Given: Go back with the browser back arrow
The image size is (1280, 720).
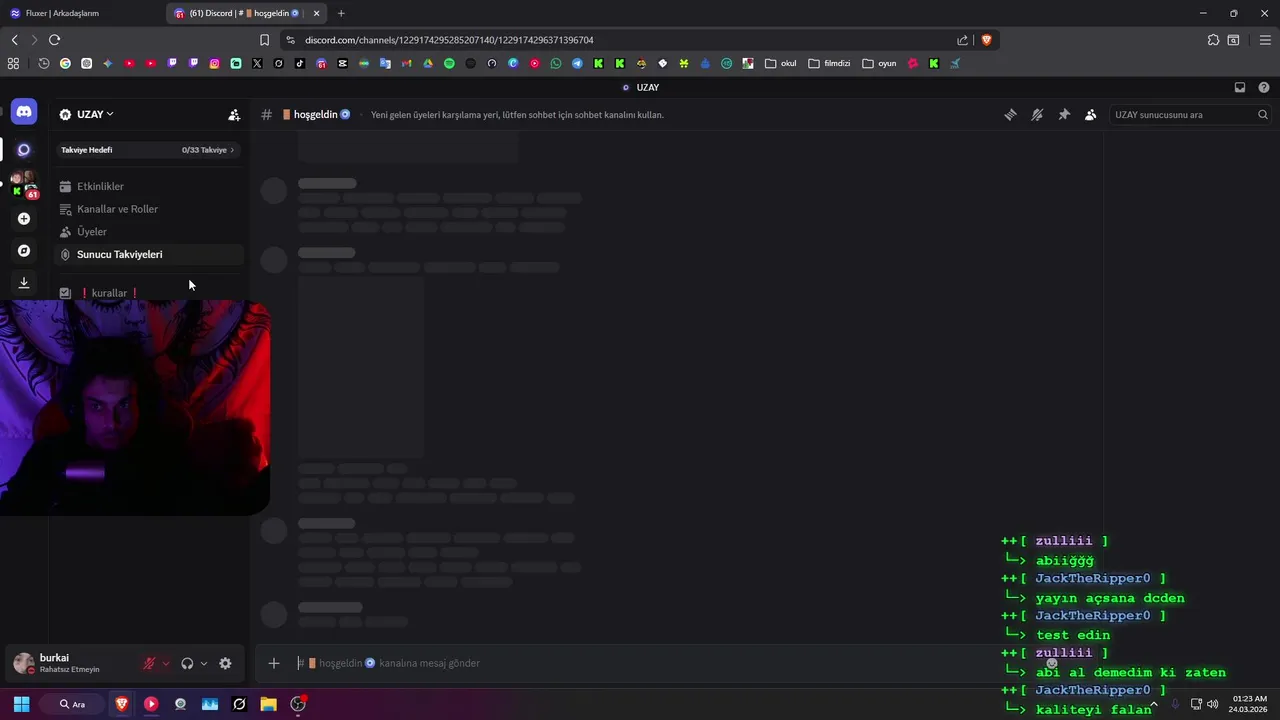Looking at the screenshot, I should [x=14, y=40].
